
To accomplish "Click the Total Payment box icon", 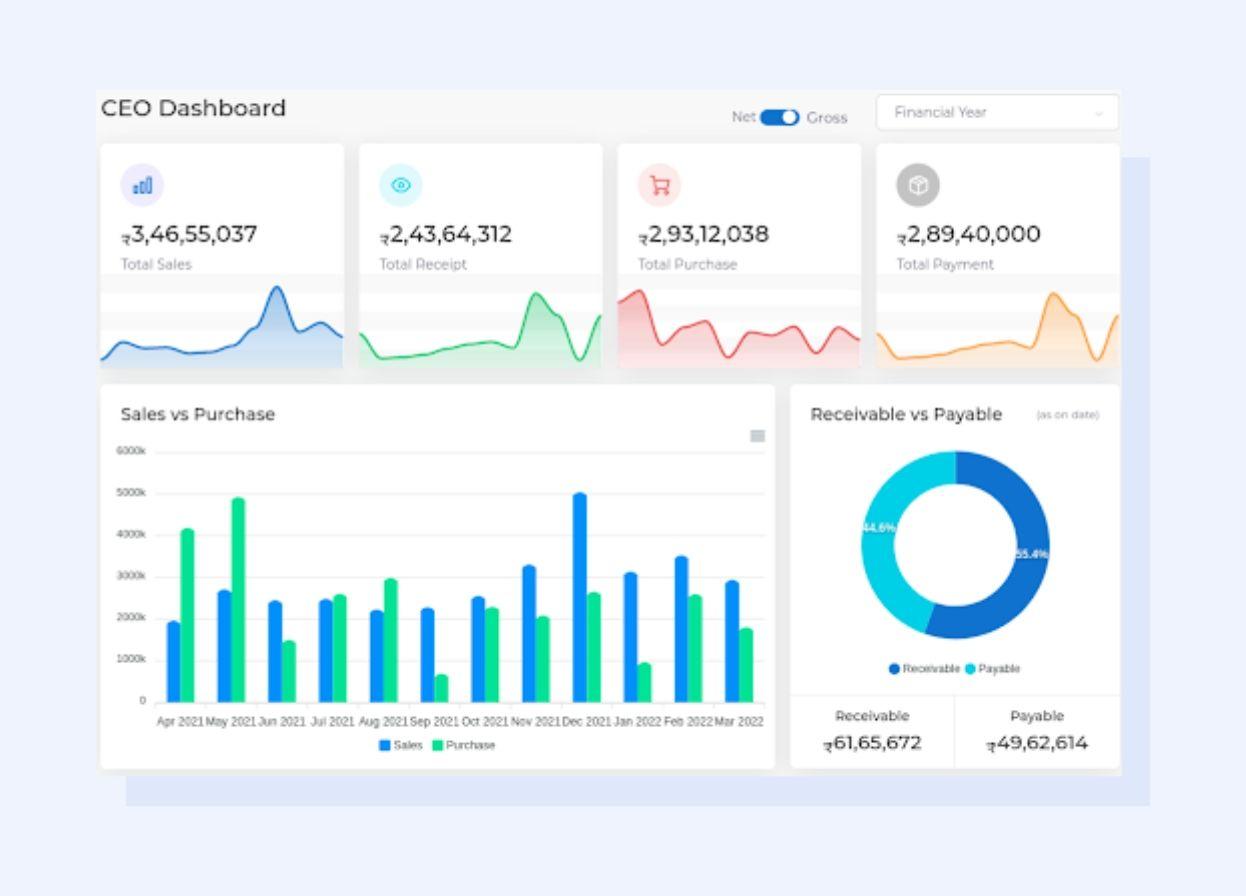I will point(918,185).
